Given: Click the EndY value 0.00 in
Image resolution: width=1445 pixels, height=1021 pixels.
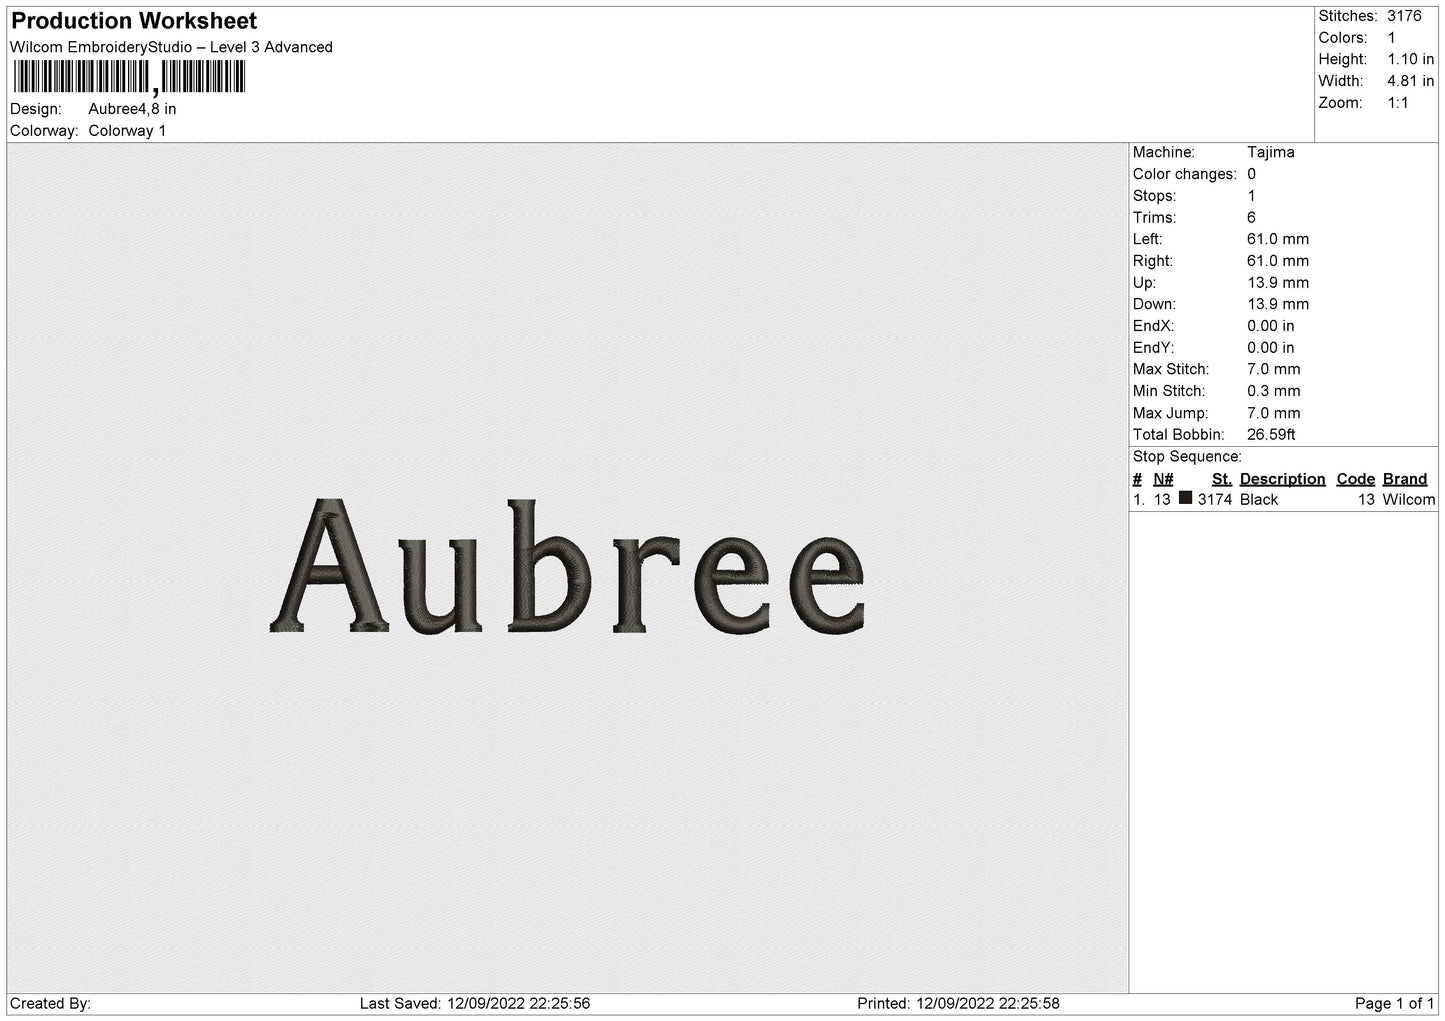Looking at the screenshot, I should pos(1271,348).
